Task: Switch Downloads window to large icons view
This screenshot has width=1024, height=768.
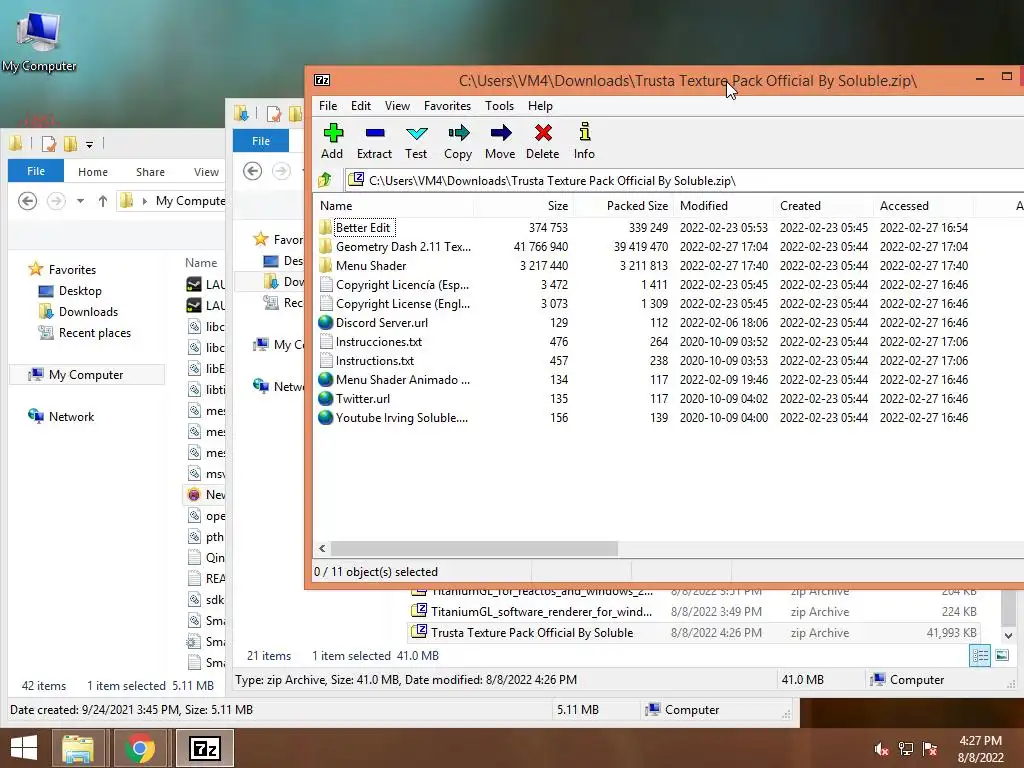Action: pyautogui.click(x=1002, y=656)
